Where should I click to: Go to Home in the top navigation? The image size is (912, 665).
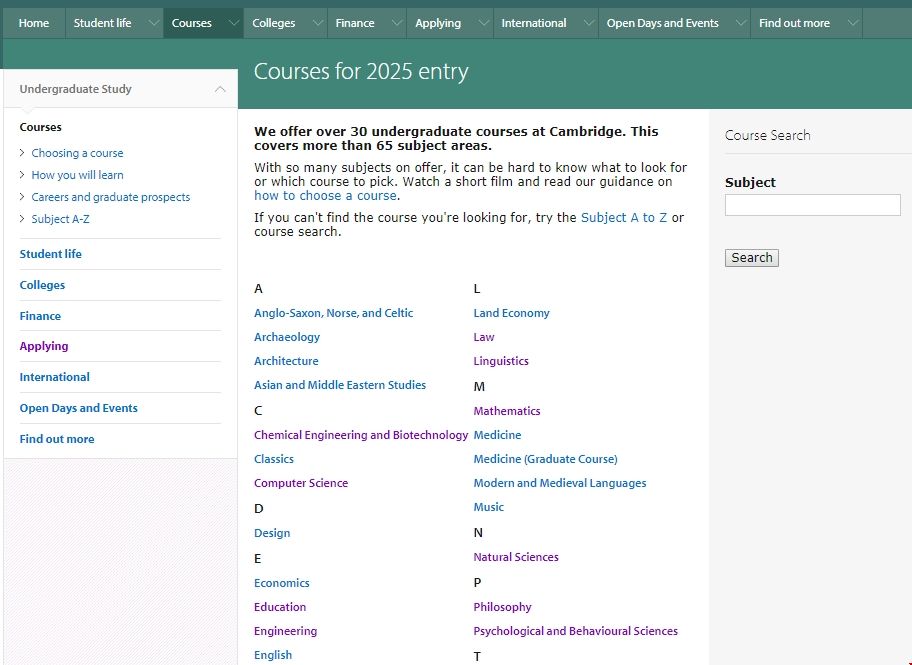click(34, 23)
